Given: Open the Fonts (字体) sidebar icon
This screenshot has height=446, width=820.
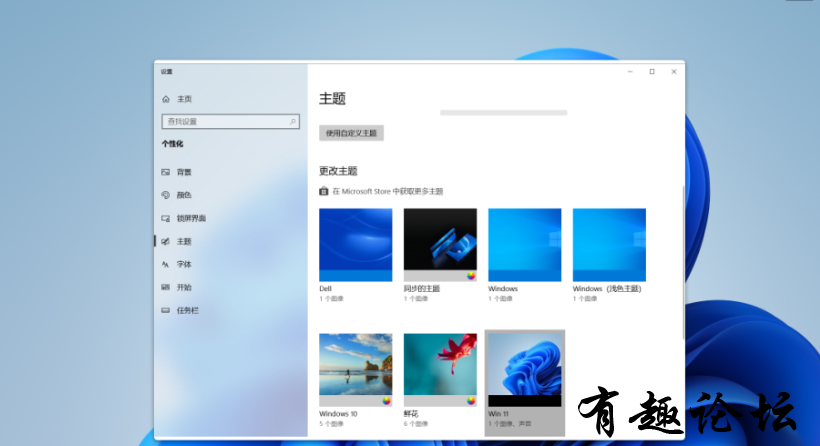Looking at the screenshot, I should coord(166,264).
